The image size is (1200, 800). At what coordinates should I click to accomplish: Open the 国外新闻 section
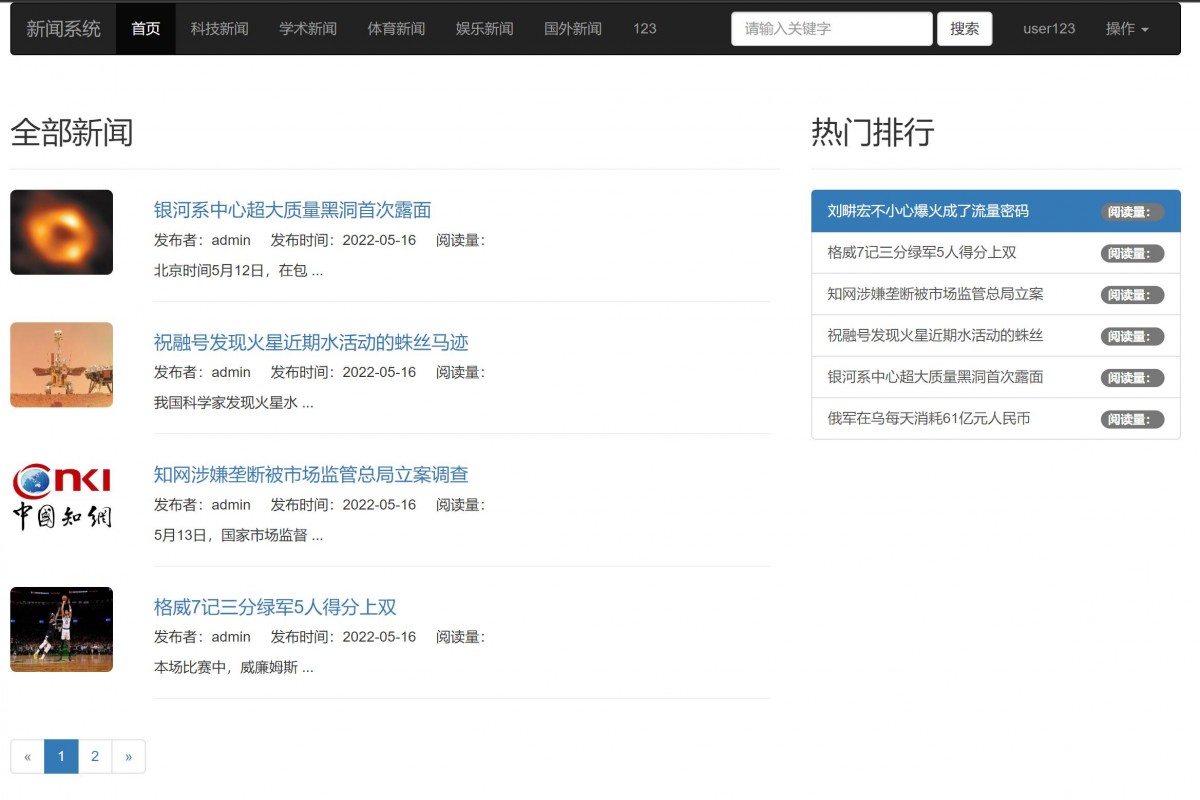coord(571,29)
